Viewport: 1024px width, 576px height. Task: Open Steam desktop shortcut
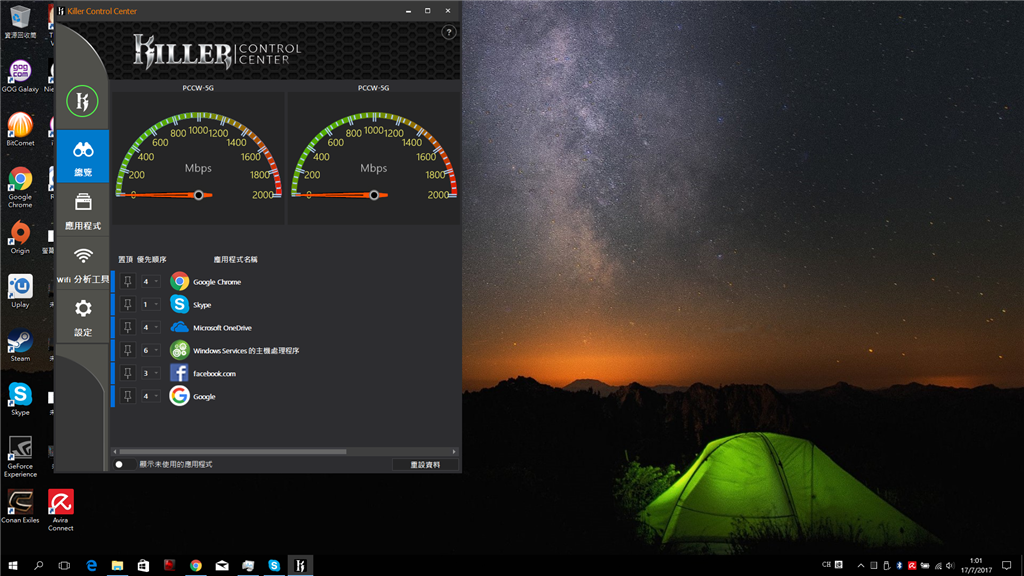click(x=20, y=345)
